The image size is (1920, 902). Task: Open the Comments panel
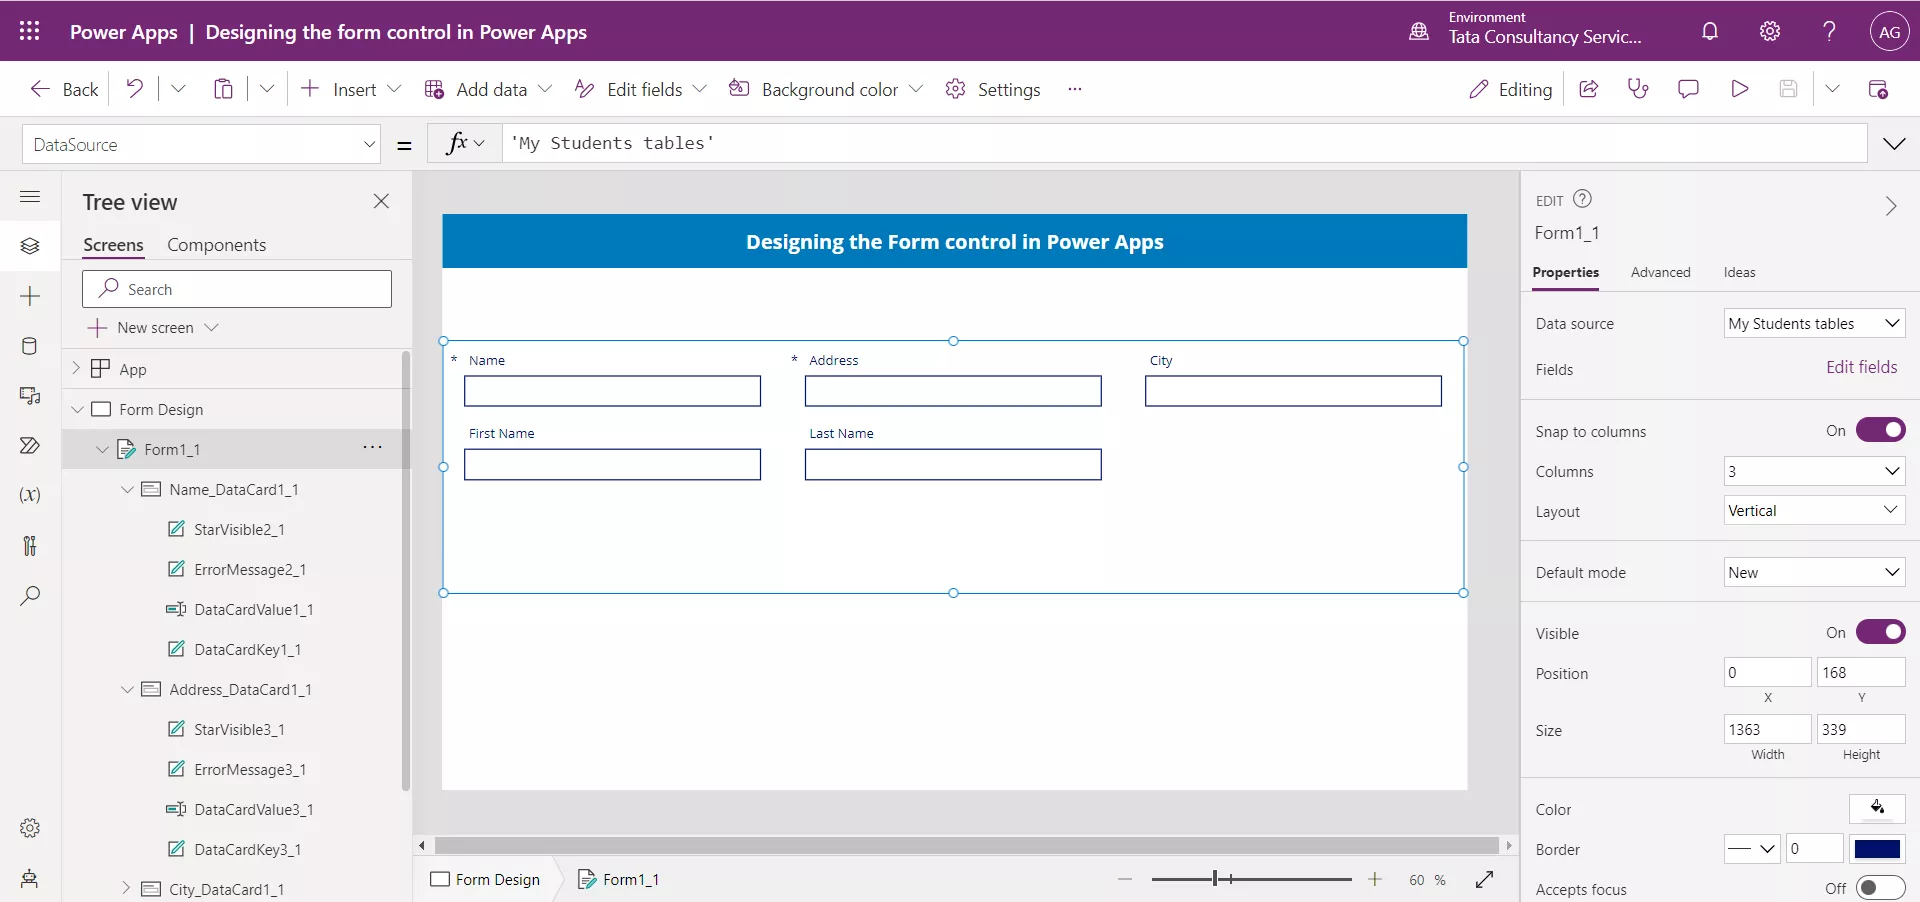pos(1688,88)
